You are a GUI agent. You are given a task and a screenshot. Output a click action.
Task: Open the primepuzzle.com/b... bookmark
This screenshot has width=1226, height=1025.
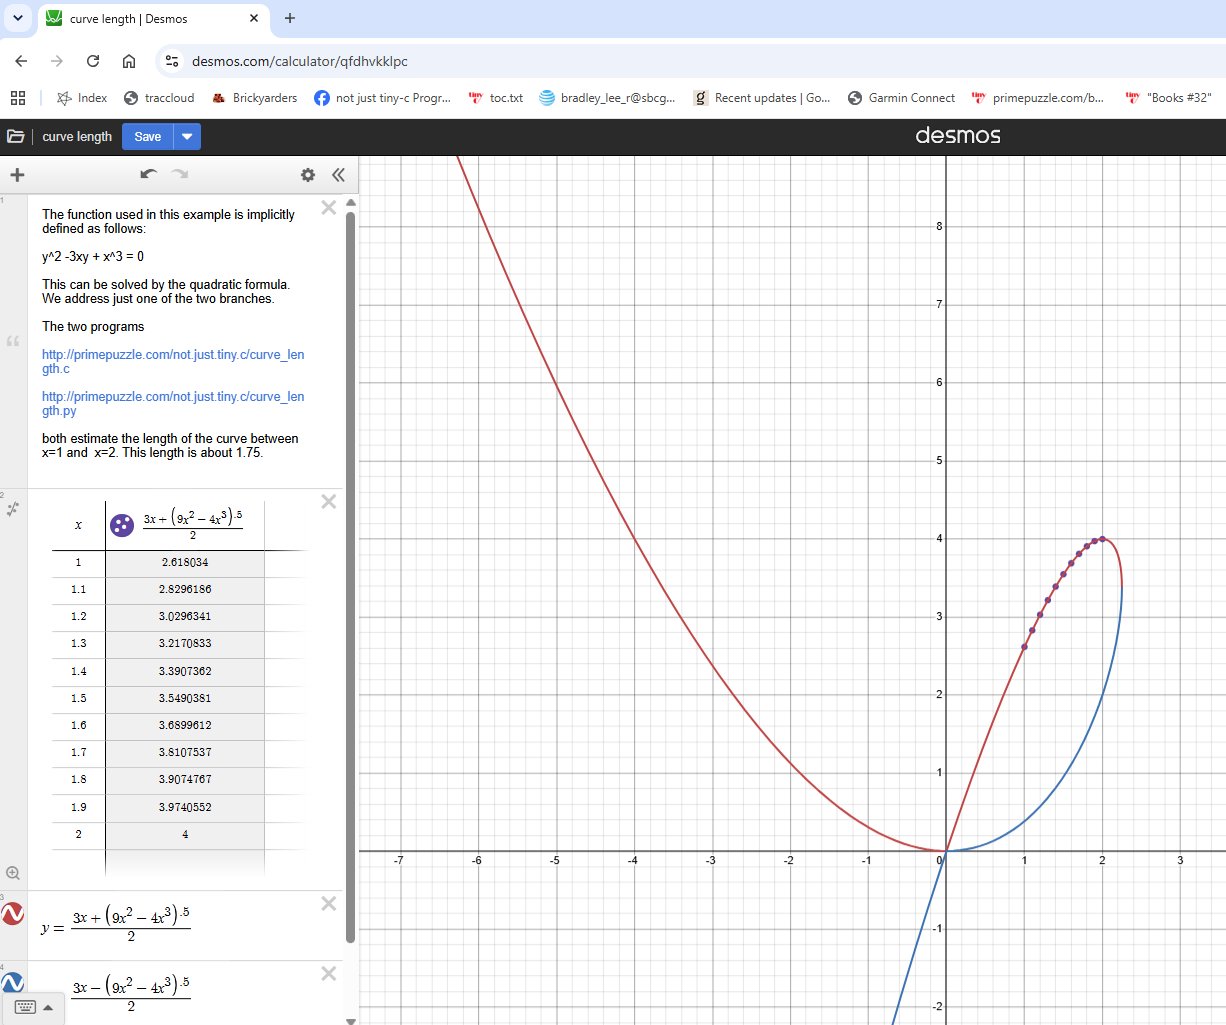click(x=1038, y=98)
